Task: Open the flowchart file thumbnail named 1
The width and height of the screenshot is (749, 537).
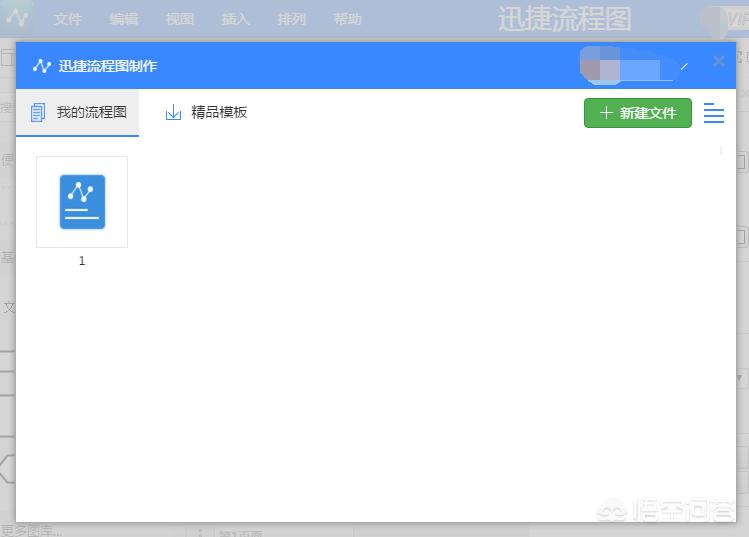Action: pyautogui.click(x=82, y=202)
